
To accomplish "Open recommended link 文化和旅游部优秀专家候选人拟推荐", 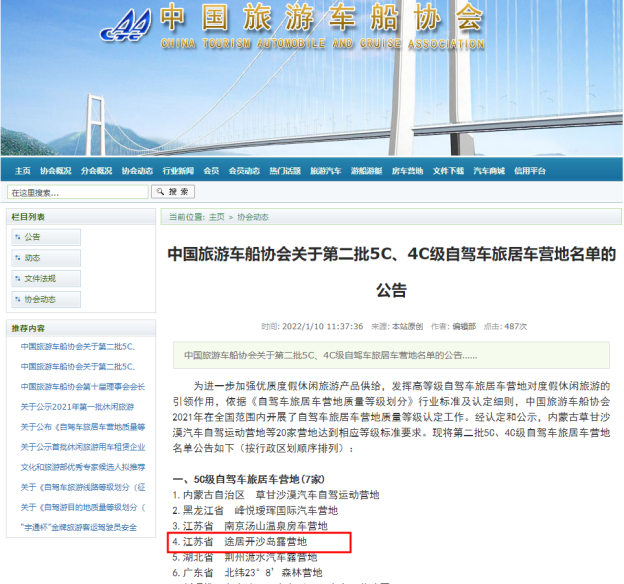I will pyautogui.click(x=83, y=467).
